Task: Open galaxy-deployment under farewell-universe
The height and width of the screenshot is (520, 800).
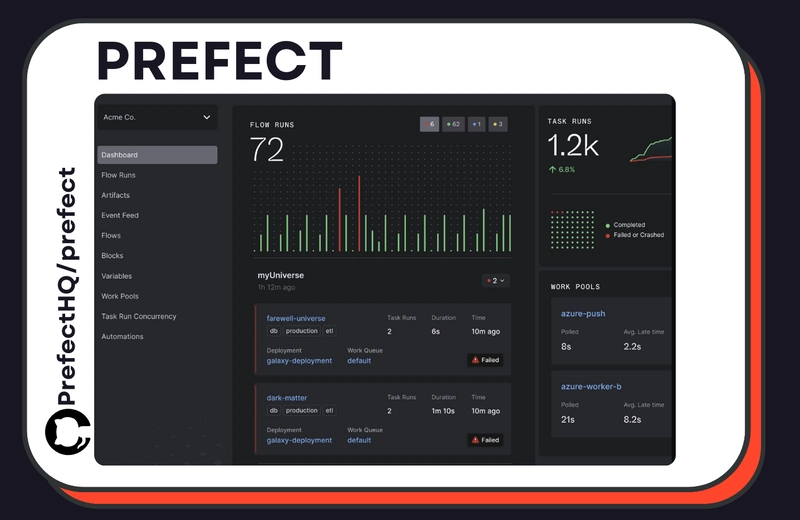Action: (299, 361)
